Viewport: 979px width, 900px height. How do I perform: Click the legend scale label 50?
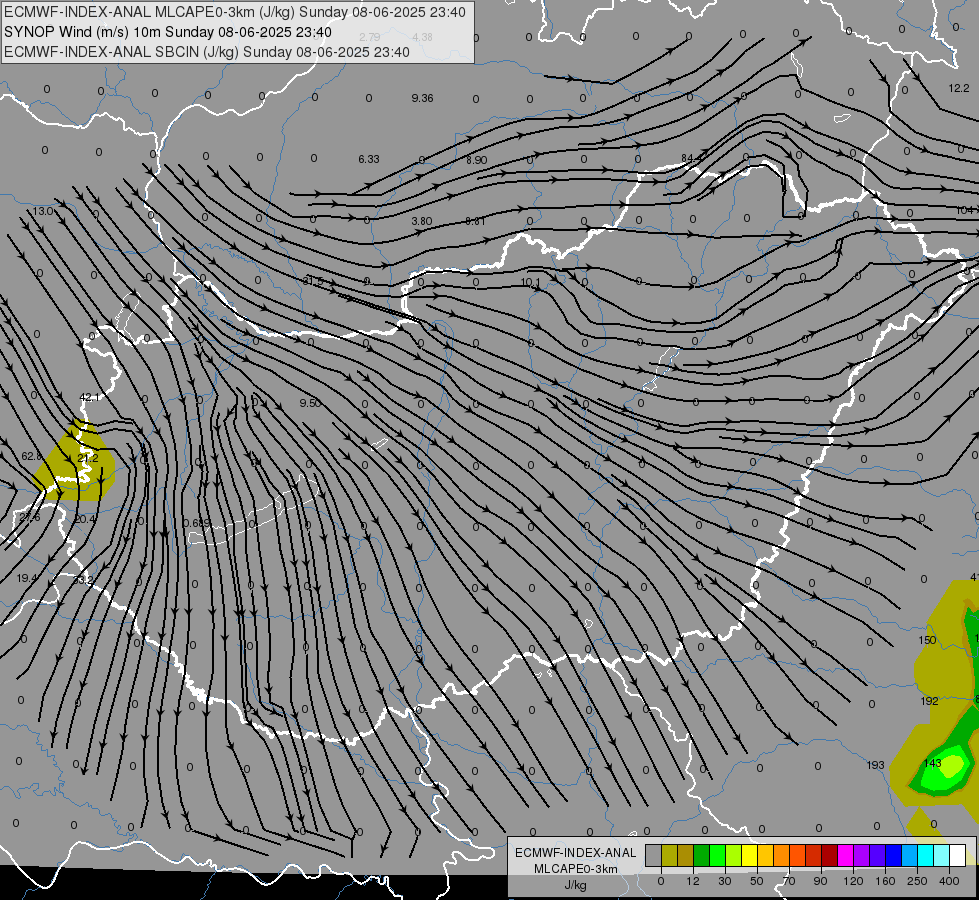coord(756,881)
